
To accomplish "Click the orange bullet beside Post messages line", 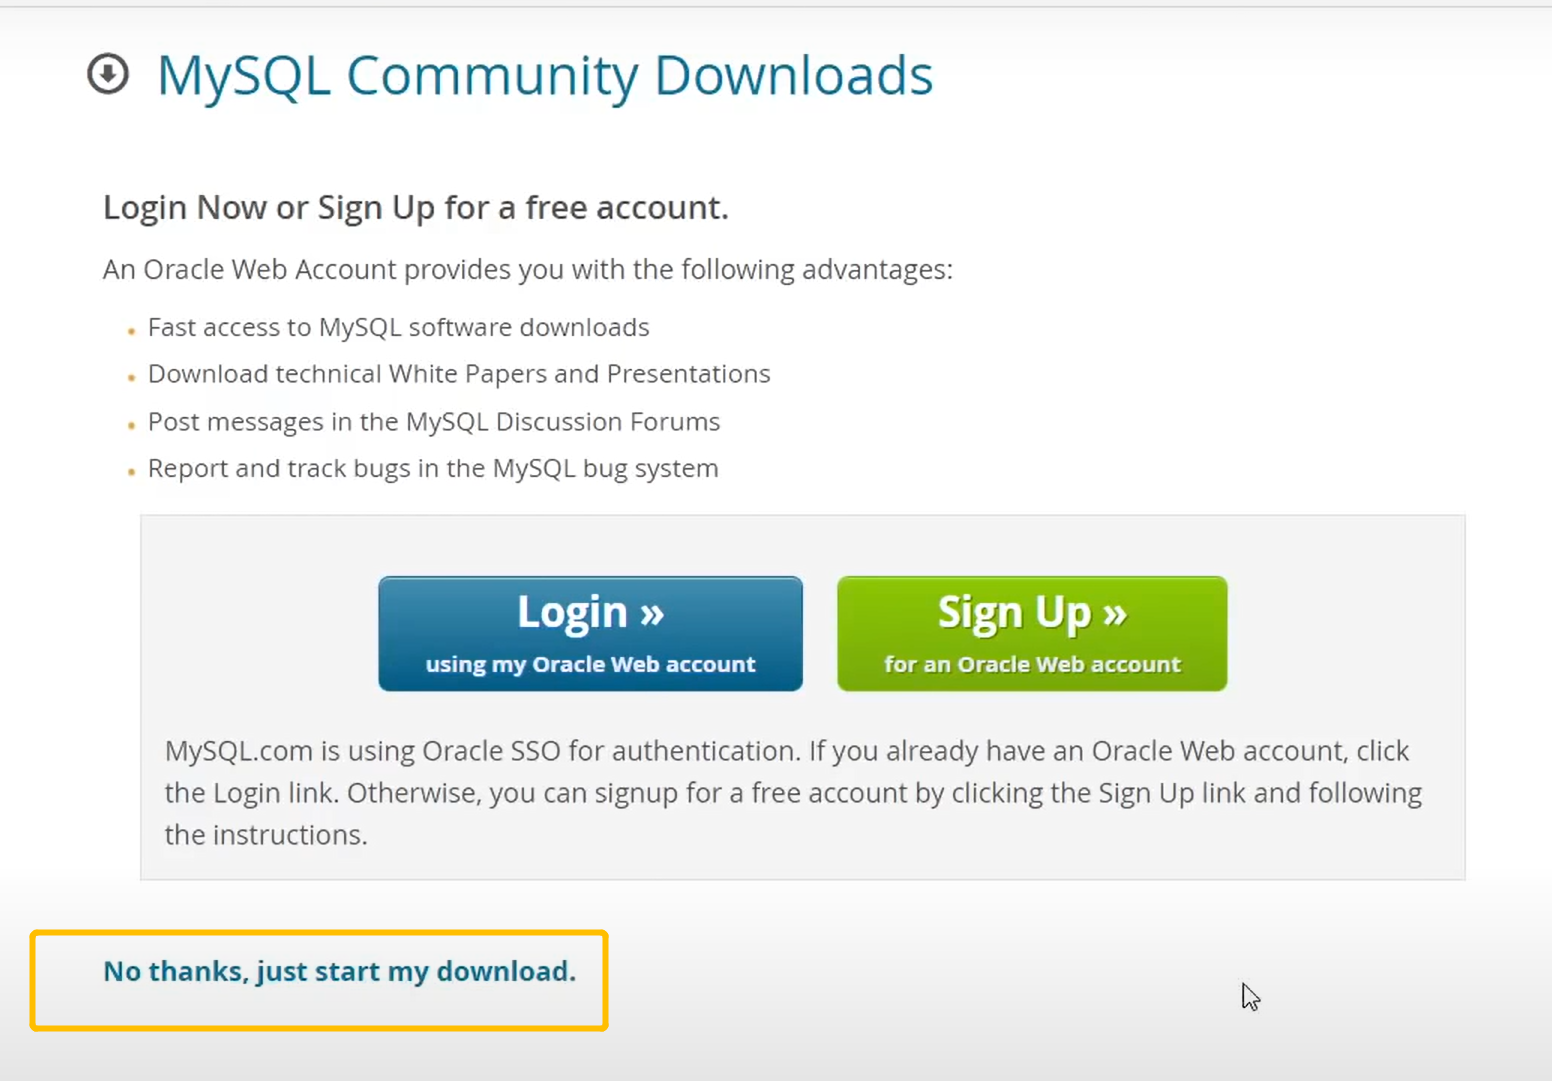I will pyautogui.click(x=132, y=426).
